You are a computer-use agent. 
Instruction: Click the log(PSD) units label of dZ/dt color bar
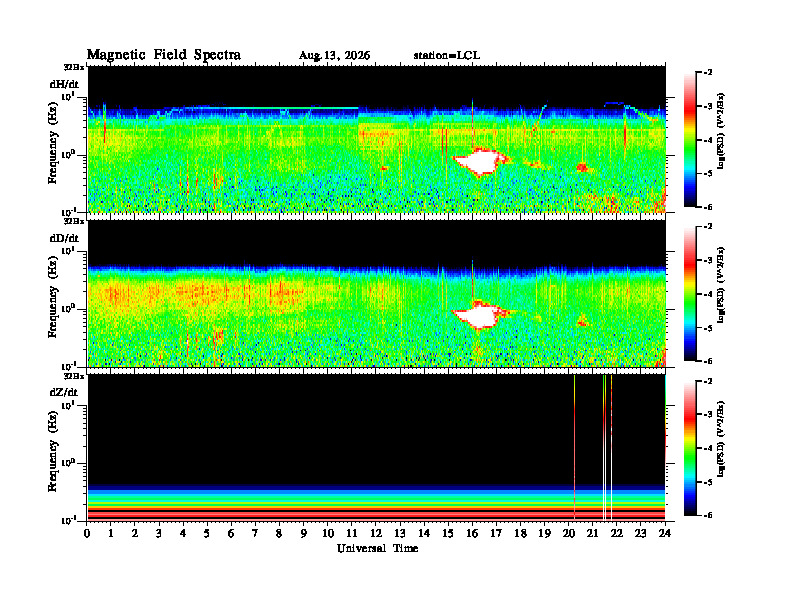coord(721,439)
